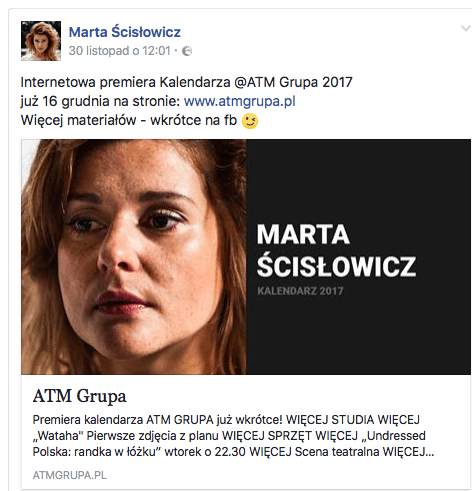Click the winking face emoji
Image resolution: width=472 pixels, height=491 pixels.
pos(250,121)
